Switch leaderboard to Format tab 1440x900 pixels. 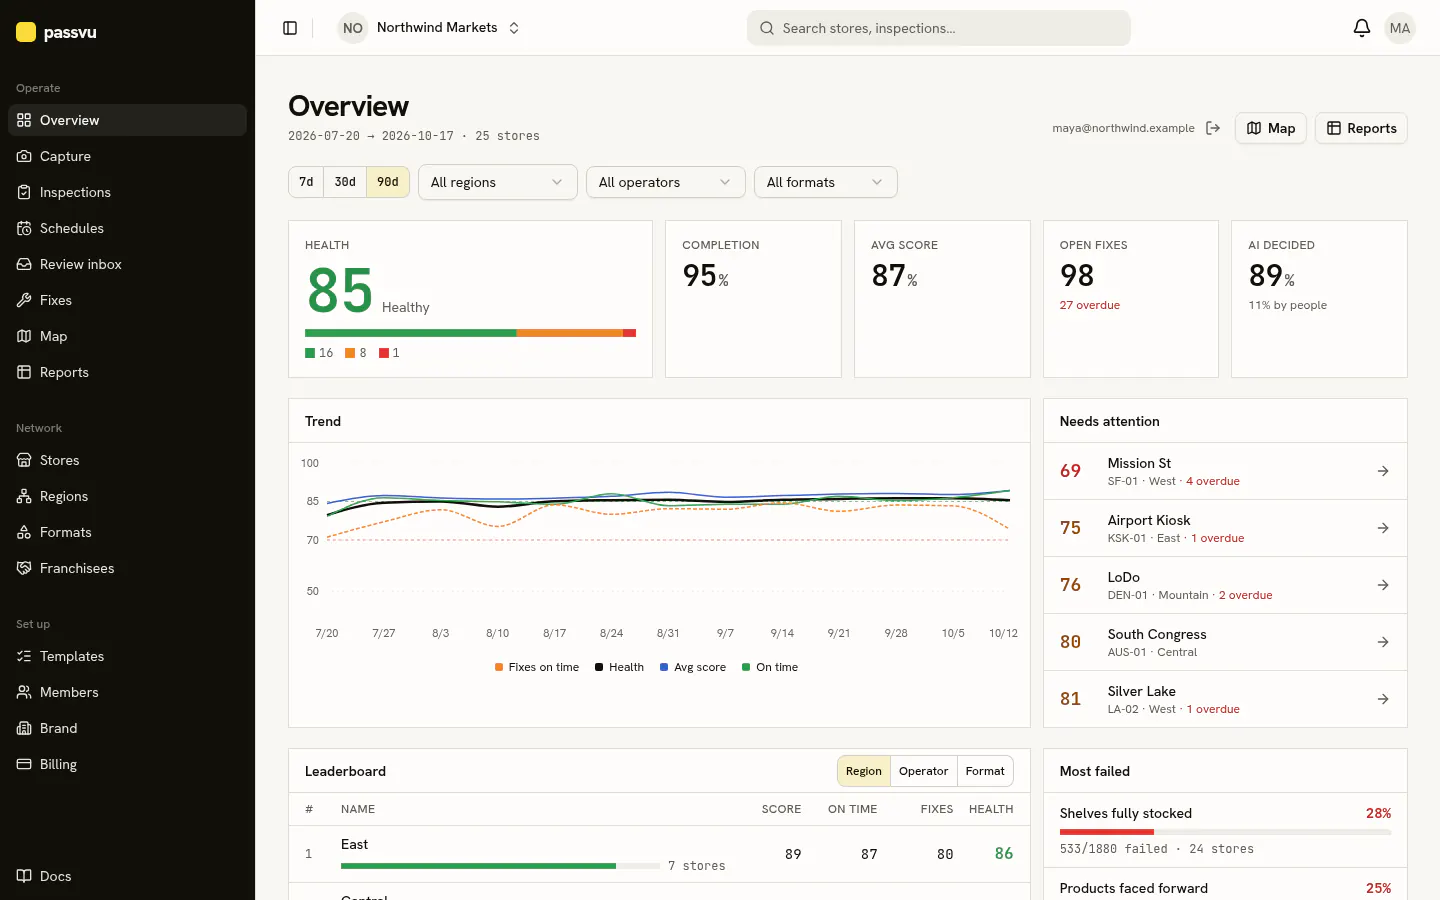(x=985, y=771)
